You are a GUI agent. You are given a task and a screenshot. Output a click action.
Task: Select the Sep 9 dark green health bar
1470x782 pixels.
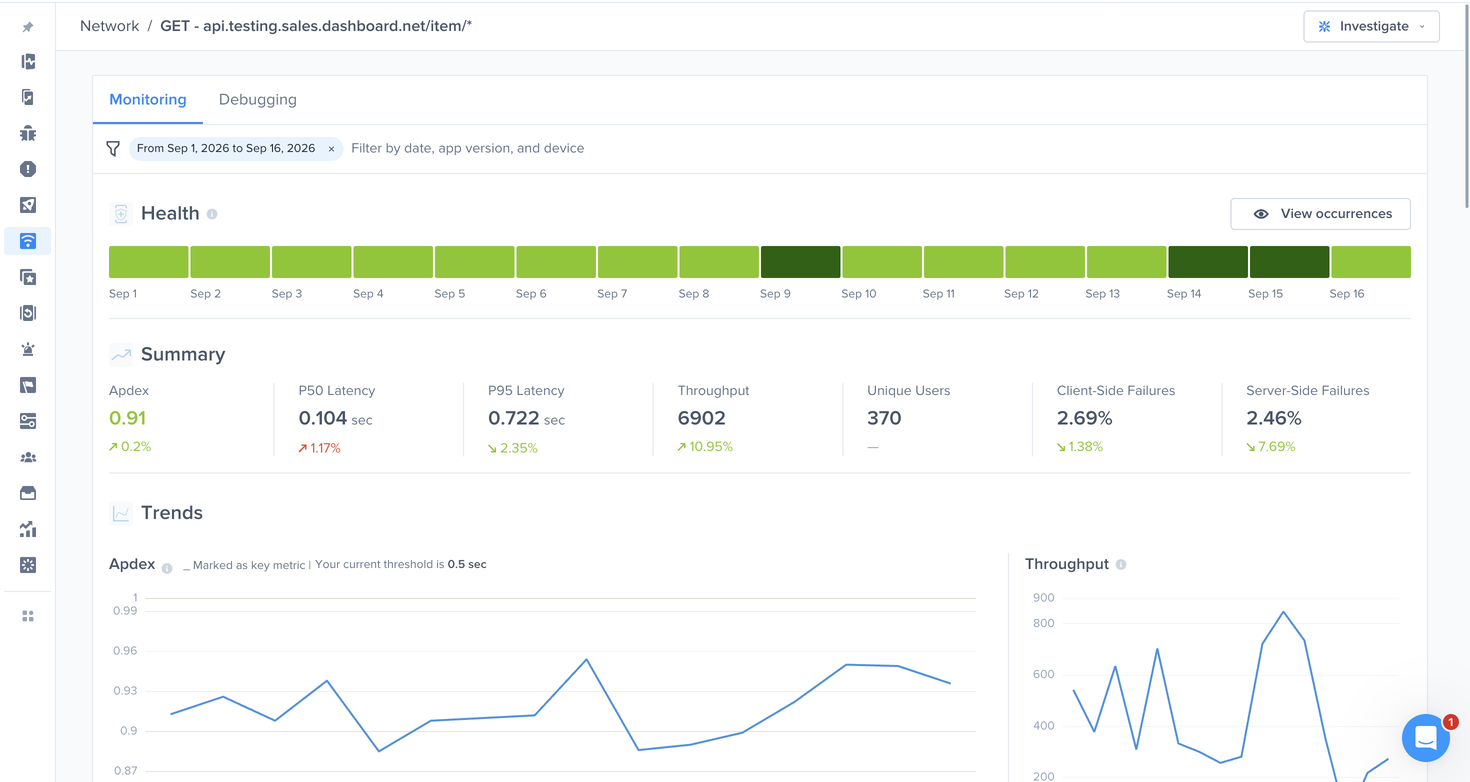[x=800, y=262]
